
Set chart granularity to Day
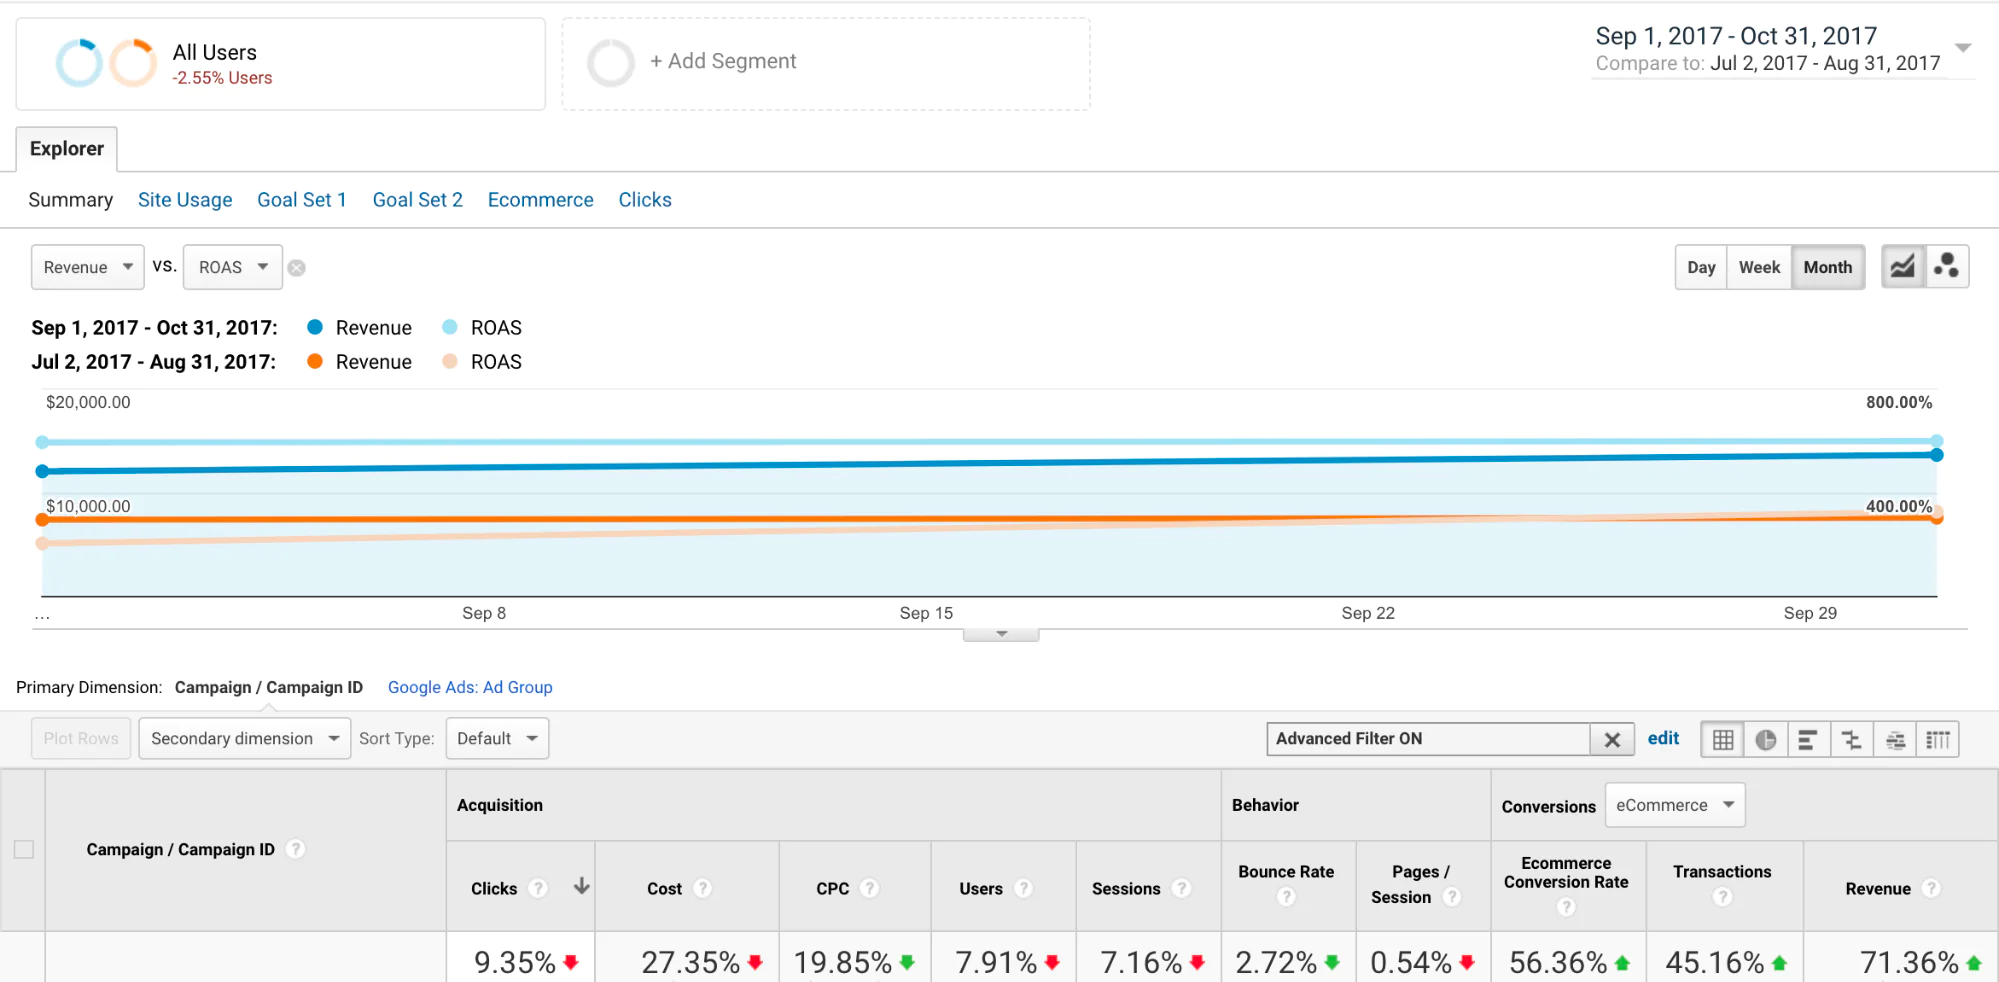point(1701,267)
